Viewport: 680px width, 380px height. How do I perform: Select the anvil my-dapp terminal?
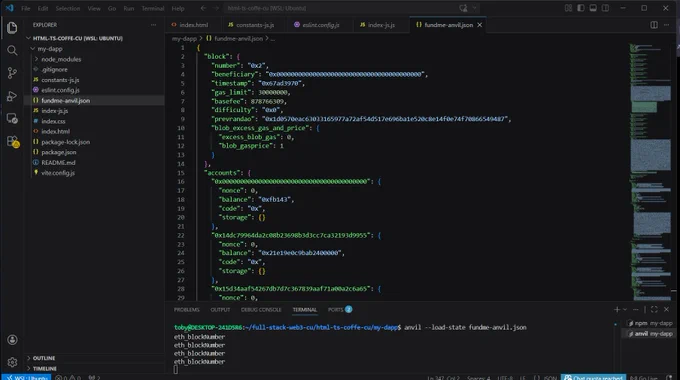[650, 334]
